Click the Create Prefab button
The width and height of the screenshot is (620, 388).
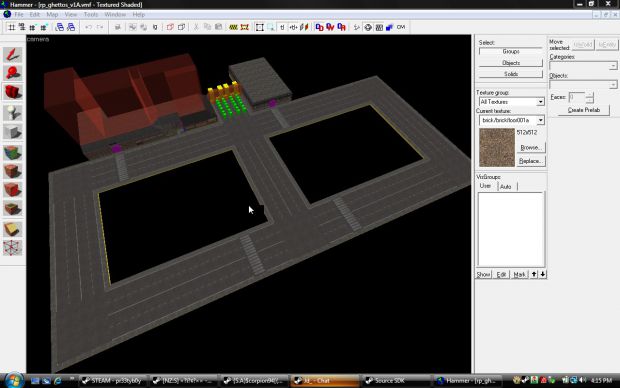tap(584, 110)
